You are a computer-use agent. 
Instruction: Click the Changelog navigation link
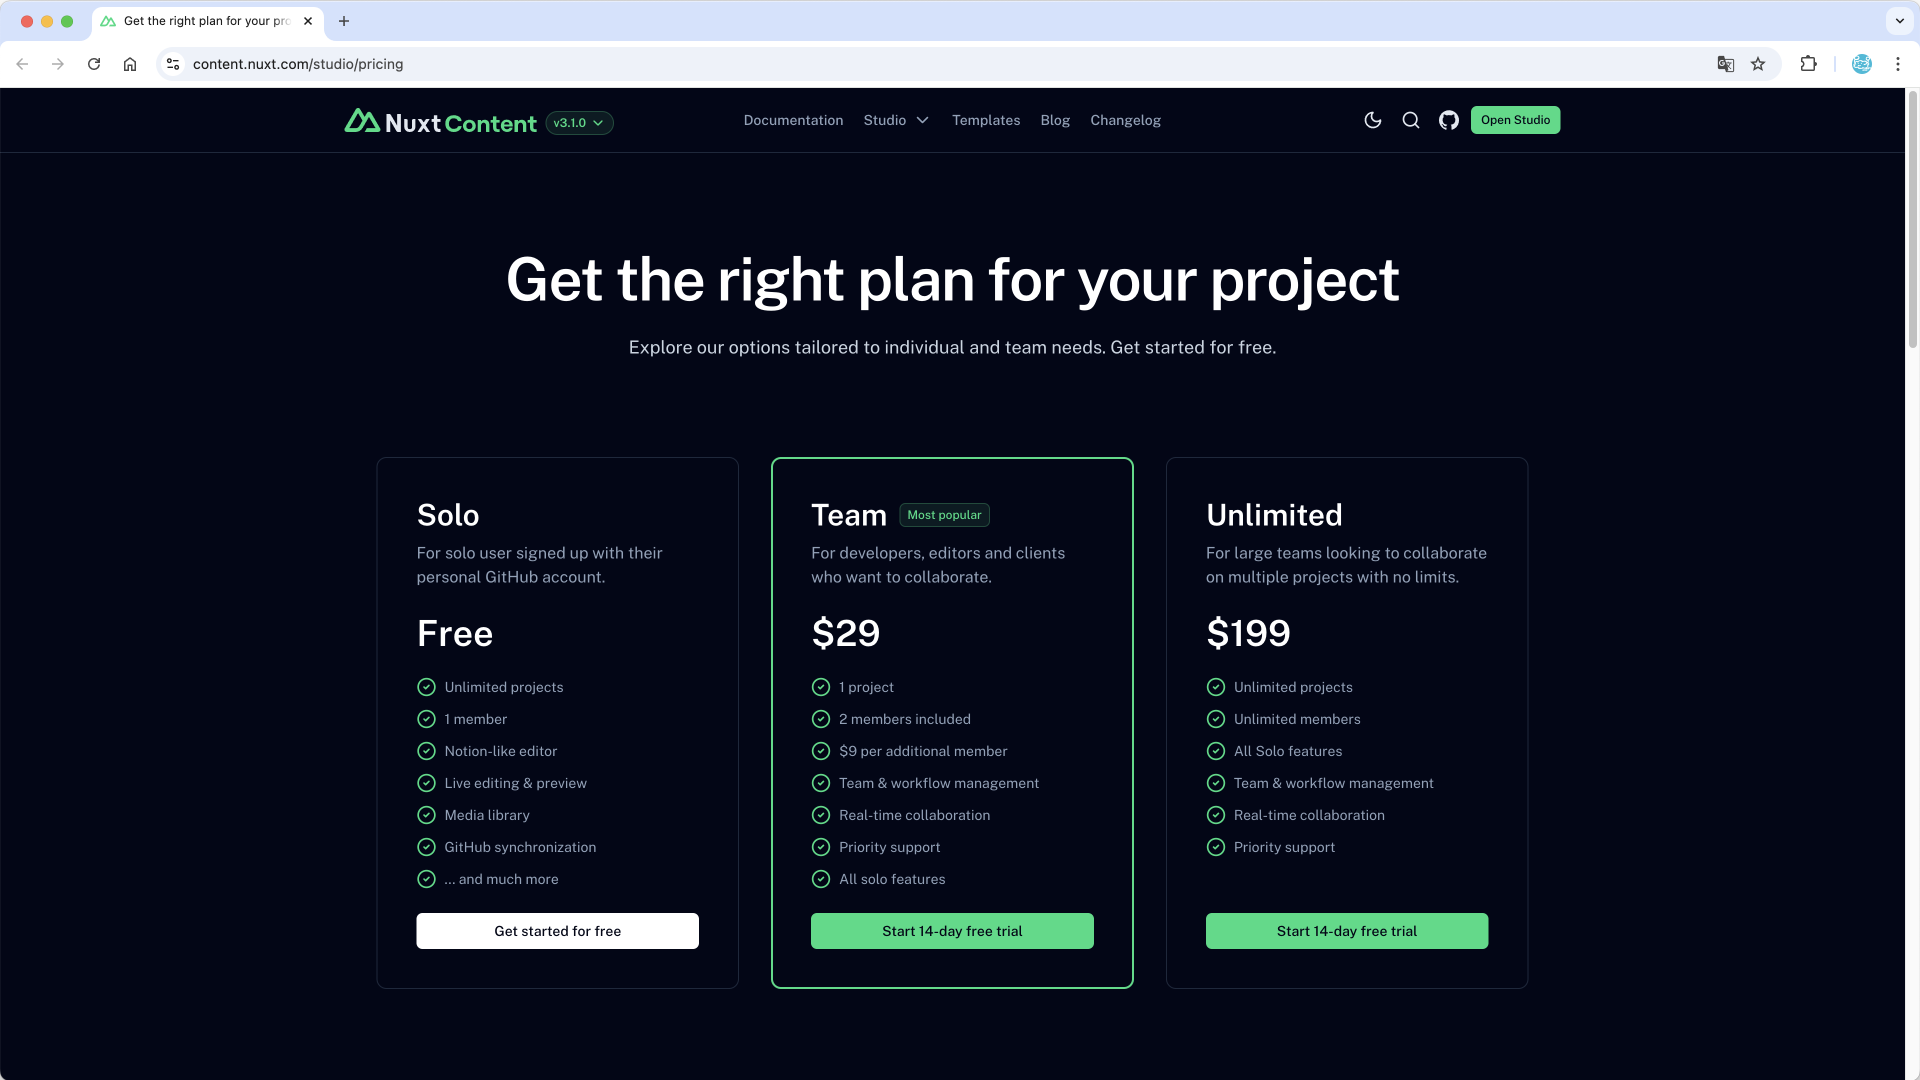coord(1125,120)
